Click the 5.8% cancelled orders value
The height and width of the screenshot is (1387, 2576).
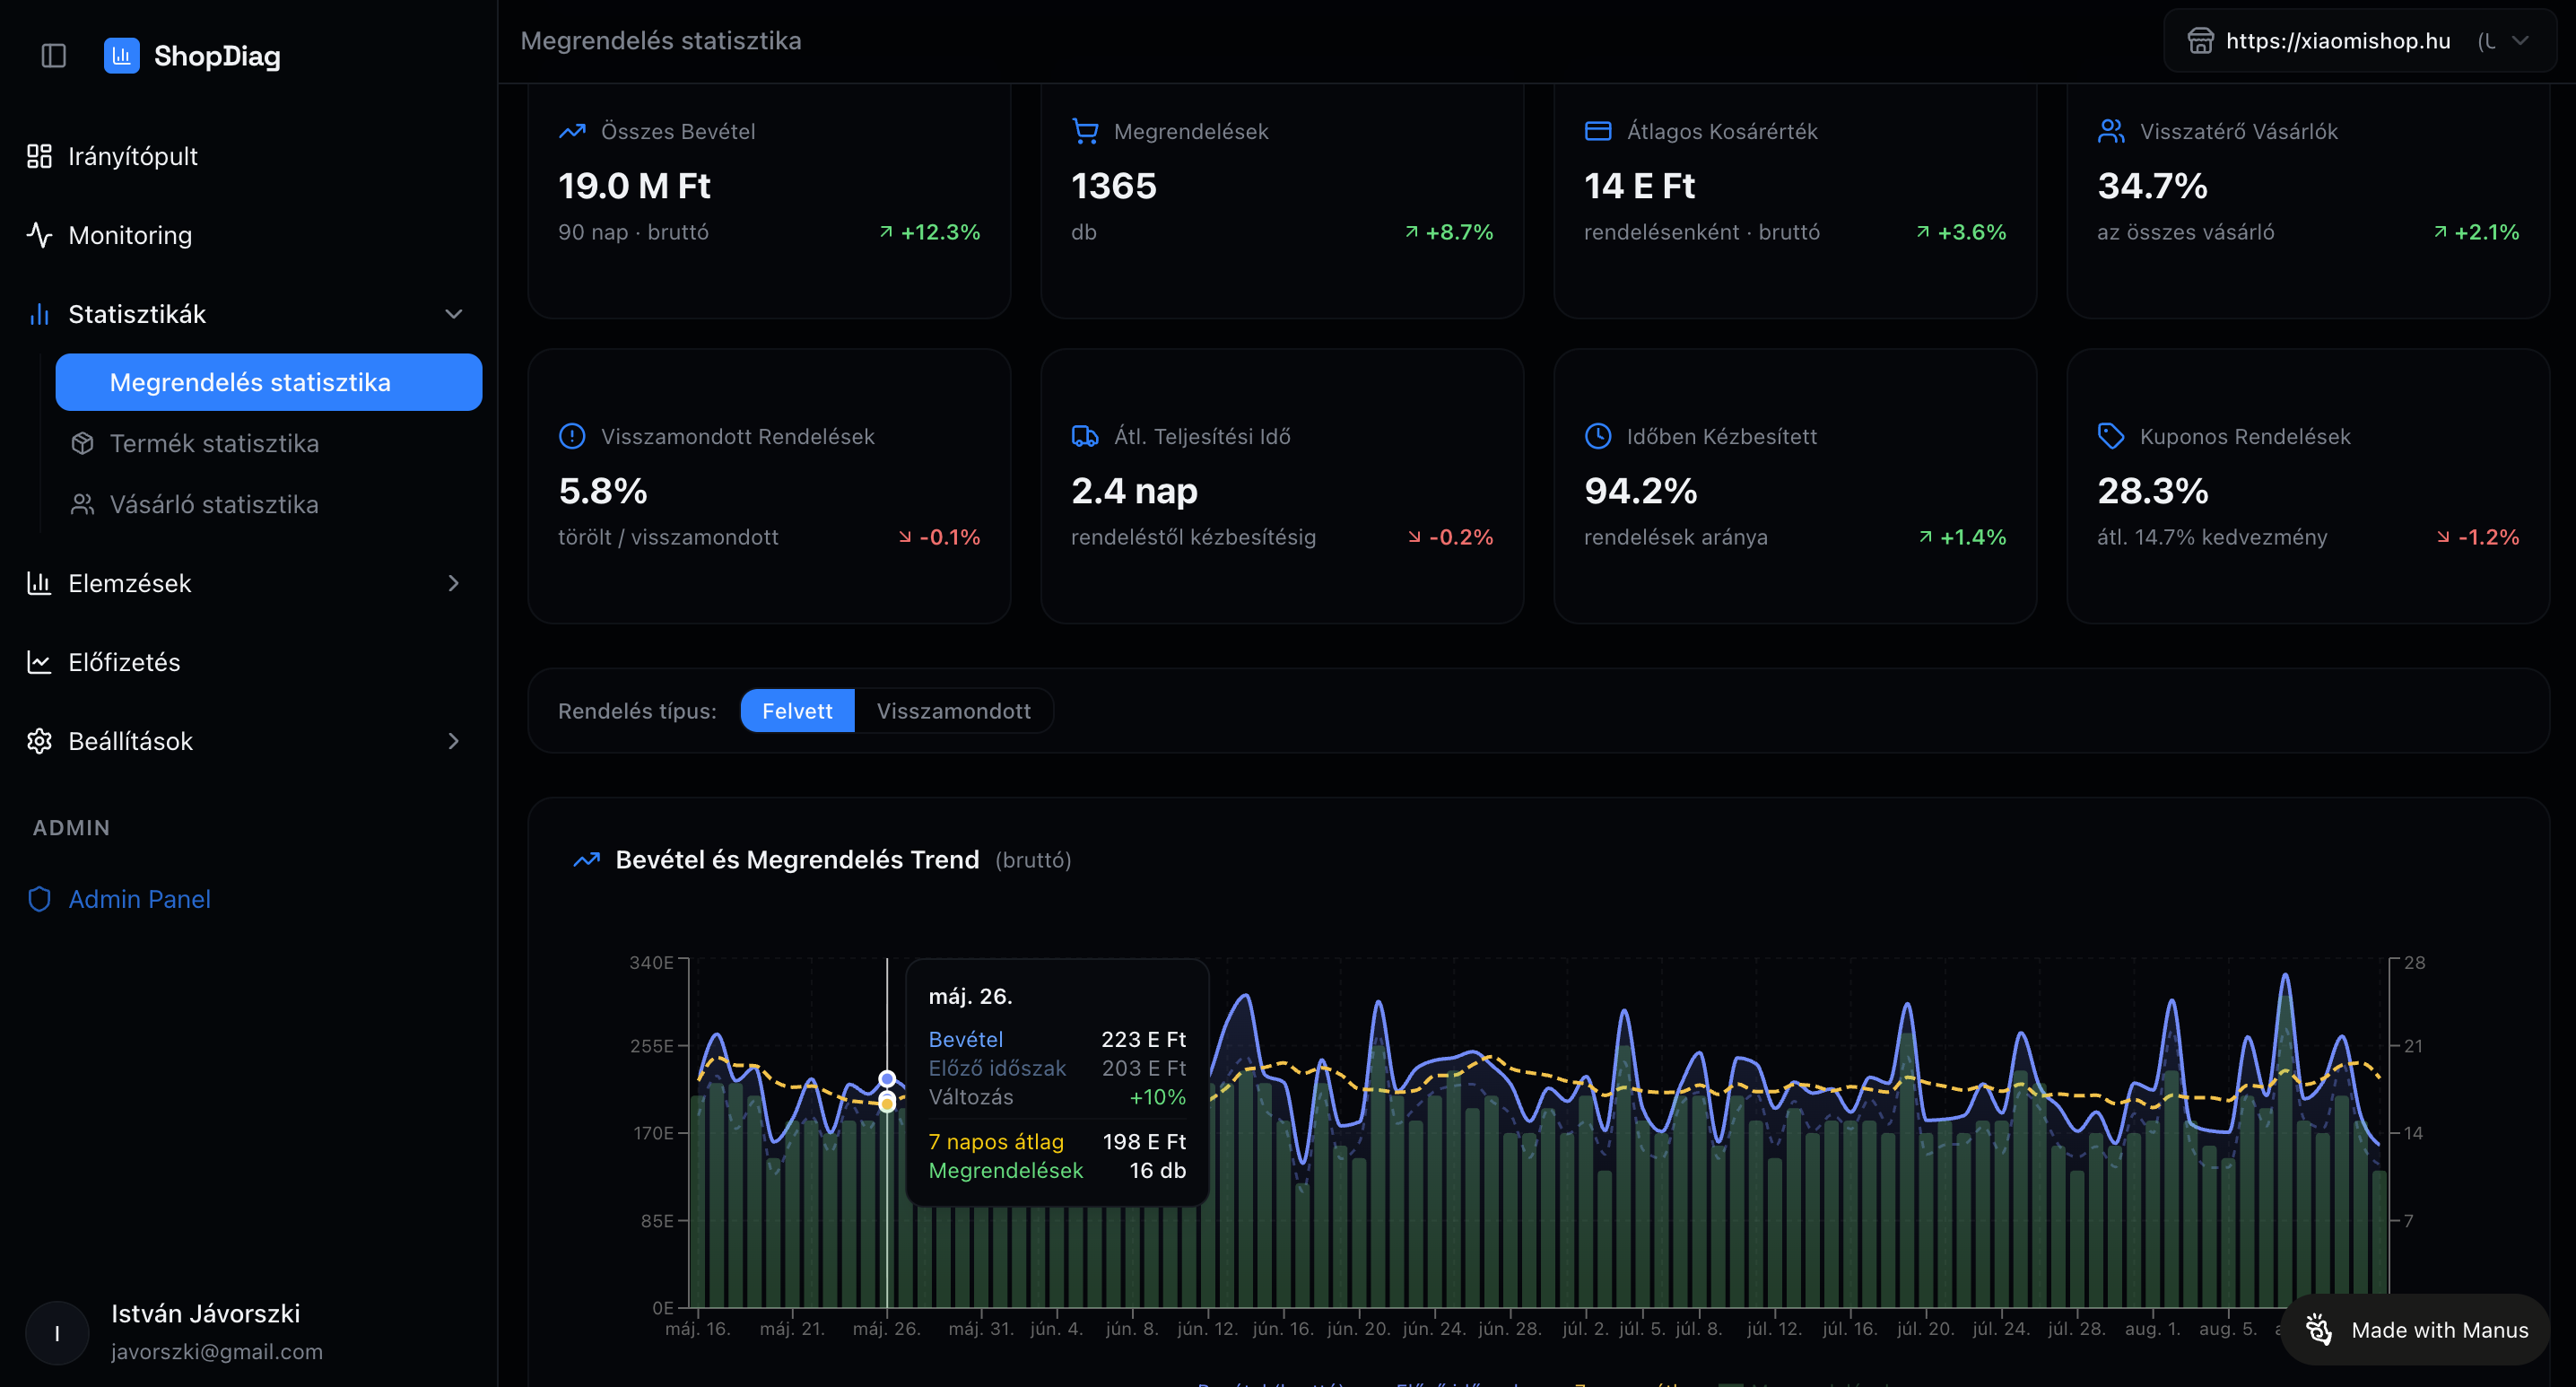[x=603, y=491]
